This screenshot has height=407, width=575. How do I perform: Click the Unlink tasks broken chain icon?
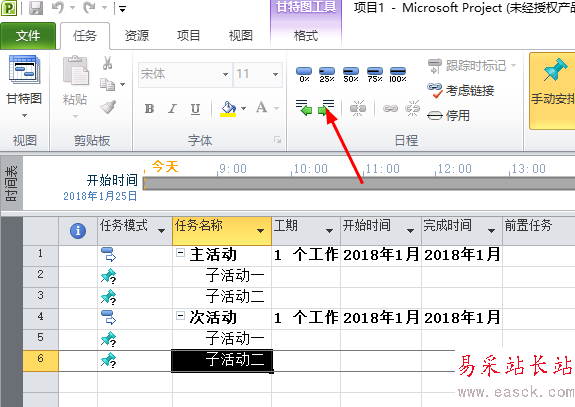coord(412,108)
